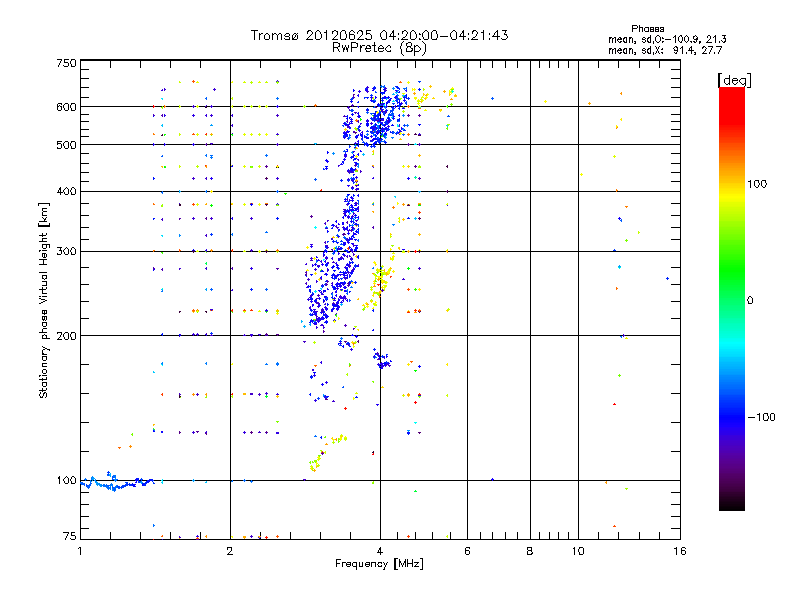The height and width of the screenshot is (600, 800).
Task: Click the colorbar tick label '0'
Action: tap(749, 301)
